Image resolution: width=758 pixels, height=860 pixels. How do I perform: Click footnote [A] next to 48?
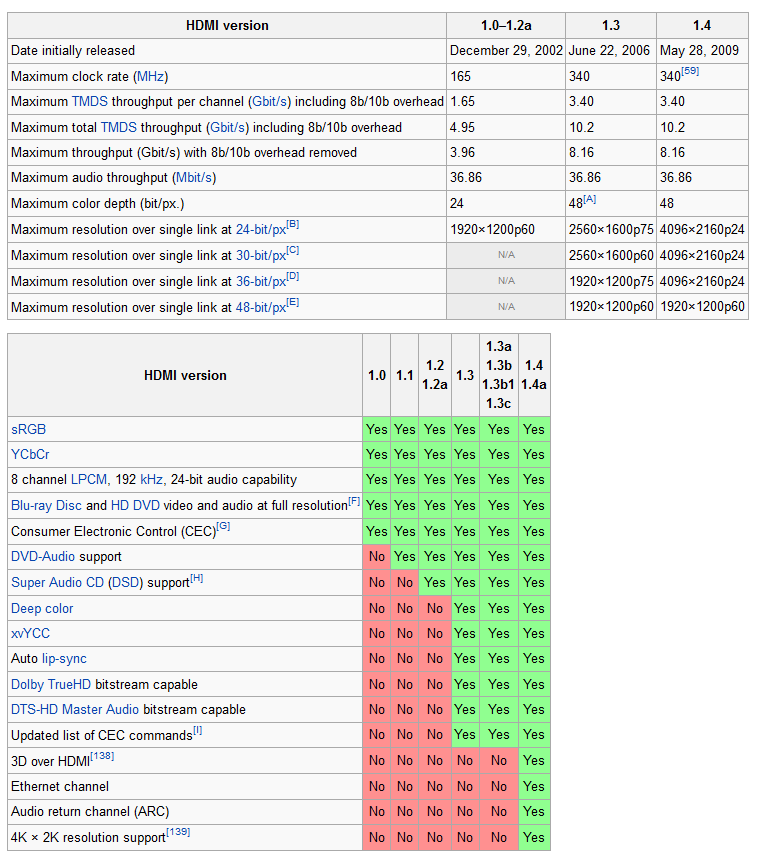(x=590, y=199)
